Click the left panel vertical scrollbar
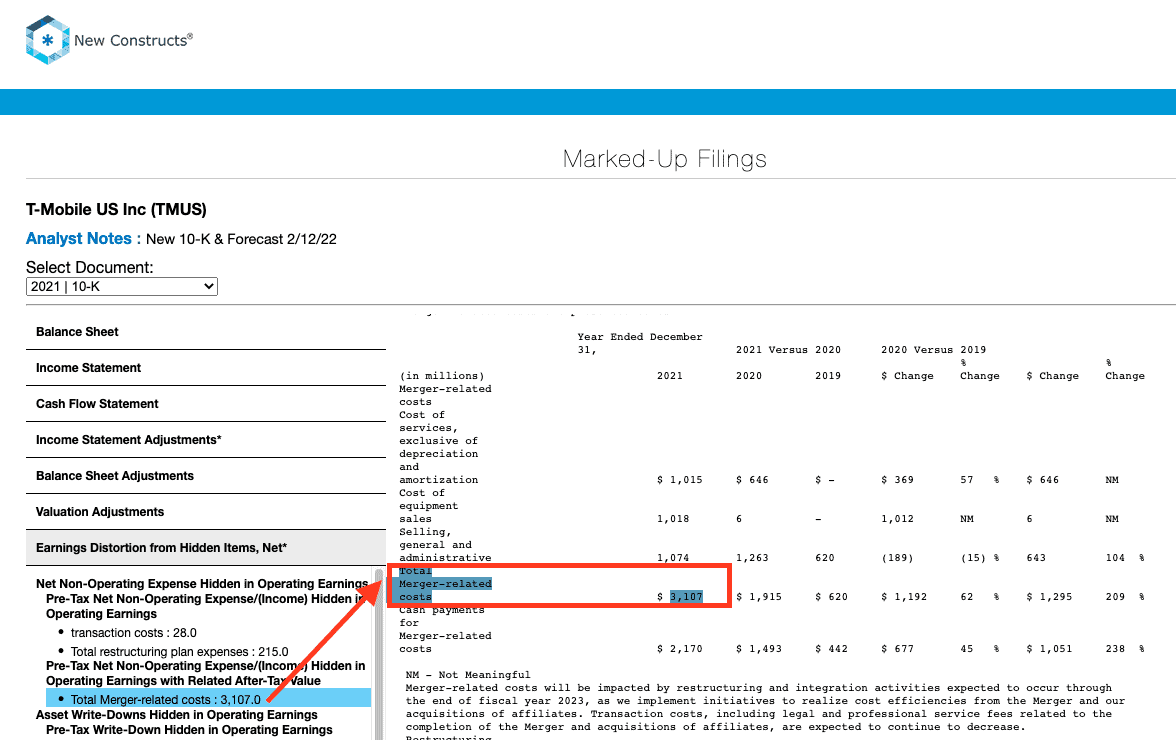The width and height of the screenshot is (1176, 740). tap(379, 654)
